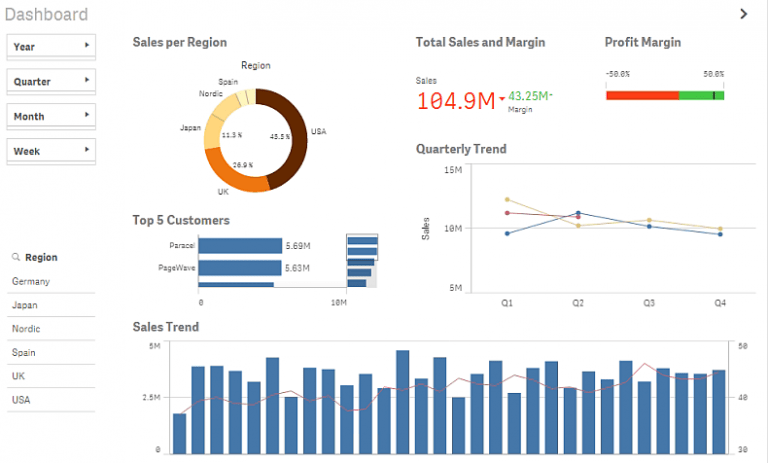Select Japan in the Region list
Viewport: 768px width, 463px height.
click(x=51, y=305)
